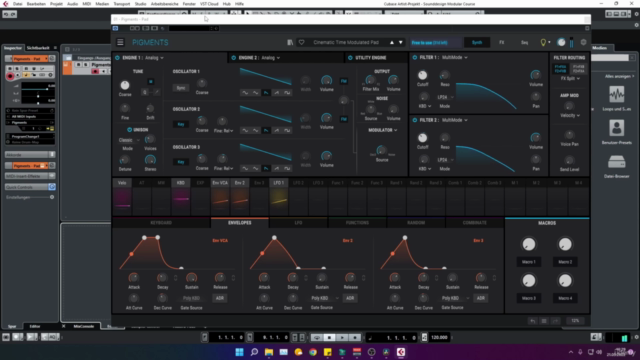Screen dimensions: 640x360
Task: Toggle Unison power button
Action: tap(129, 130)
